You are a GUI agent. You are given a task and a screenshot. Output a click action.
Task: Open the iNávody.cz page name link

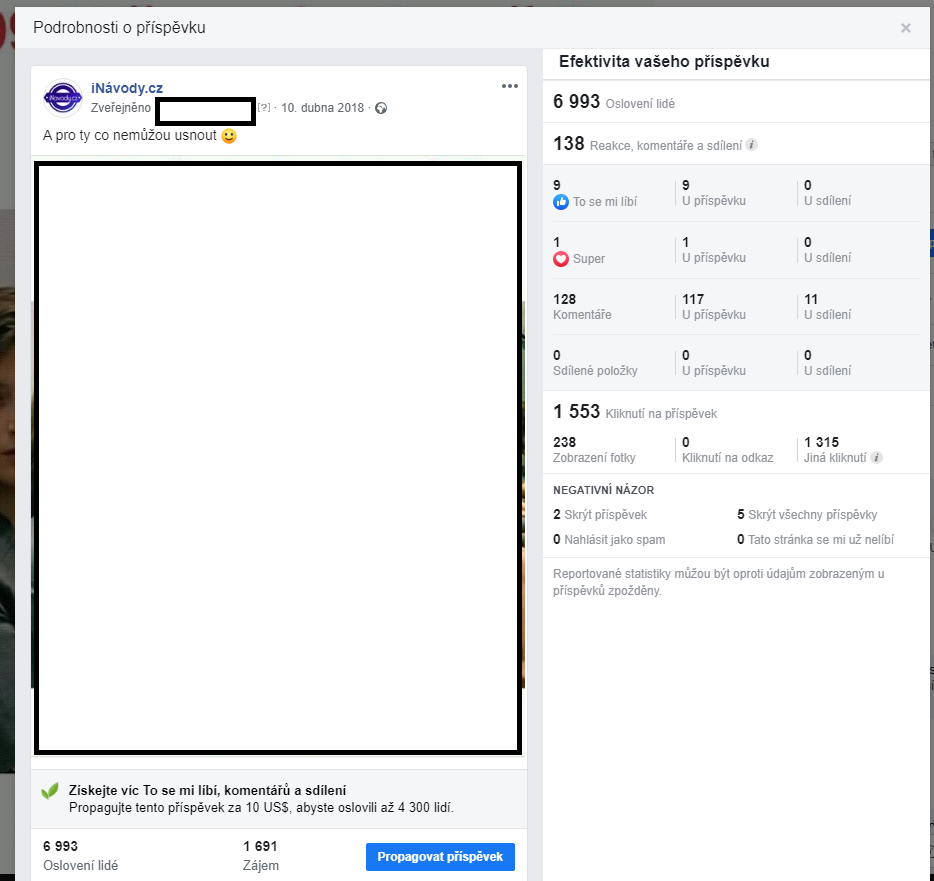coord(127,88)
